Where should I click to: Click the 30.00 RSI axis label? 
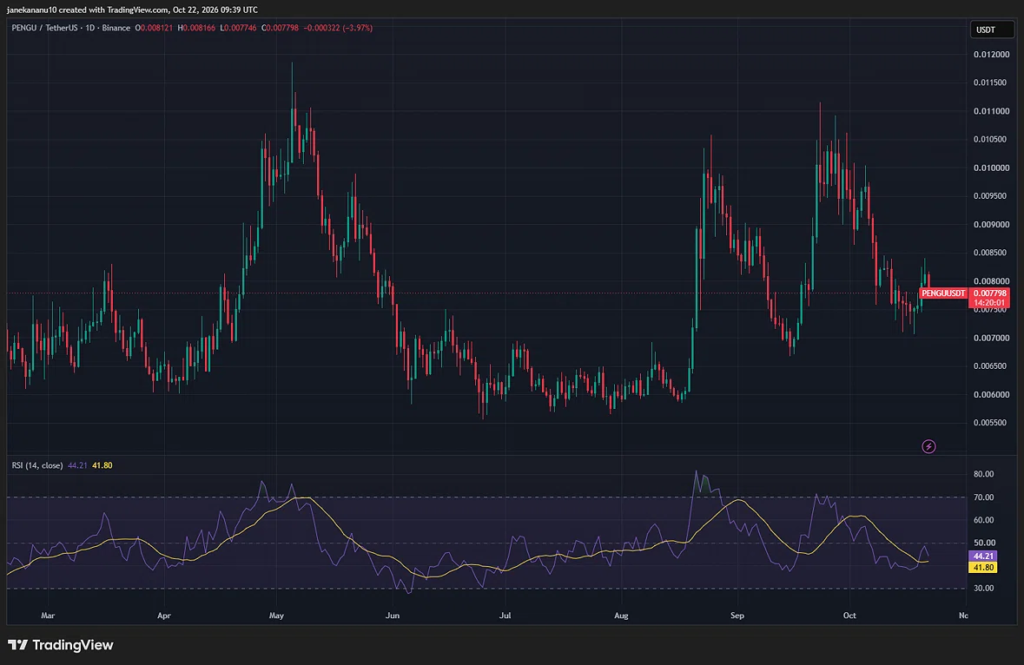(x=984, y=589)
